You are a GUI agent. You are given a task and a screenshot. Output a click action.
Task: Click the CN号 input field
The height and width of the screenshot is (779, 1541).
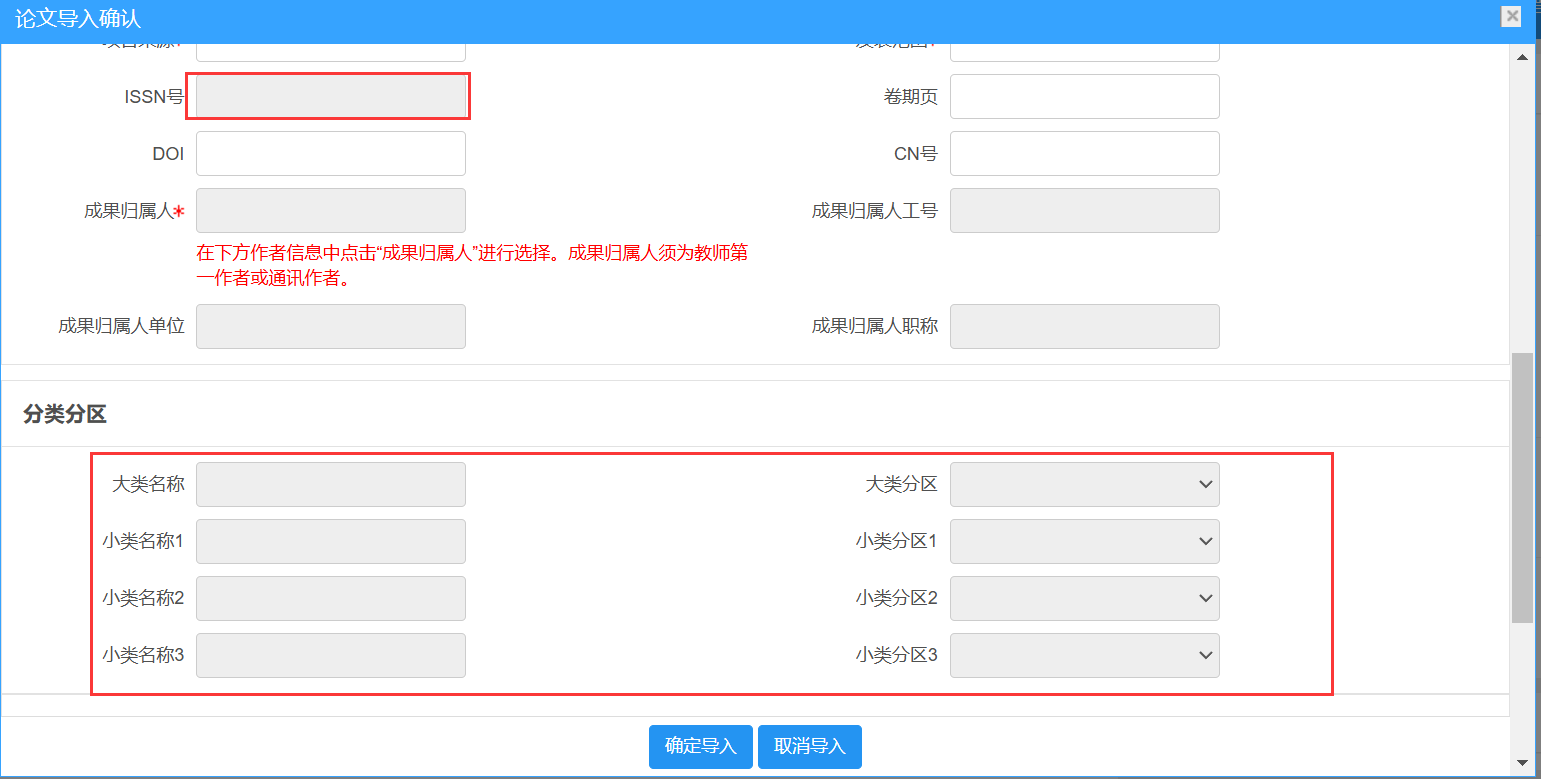1084,154
